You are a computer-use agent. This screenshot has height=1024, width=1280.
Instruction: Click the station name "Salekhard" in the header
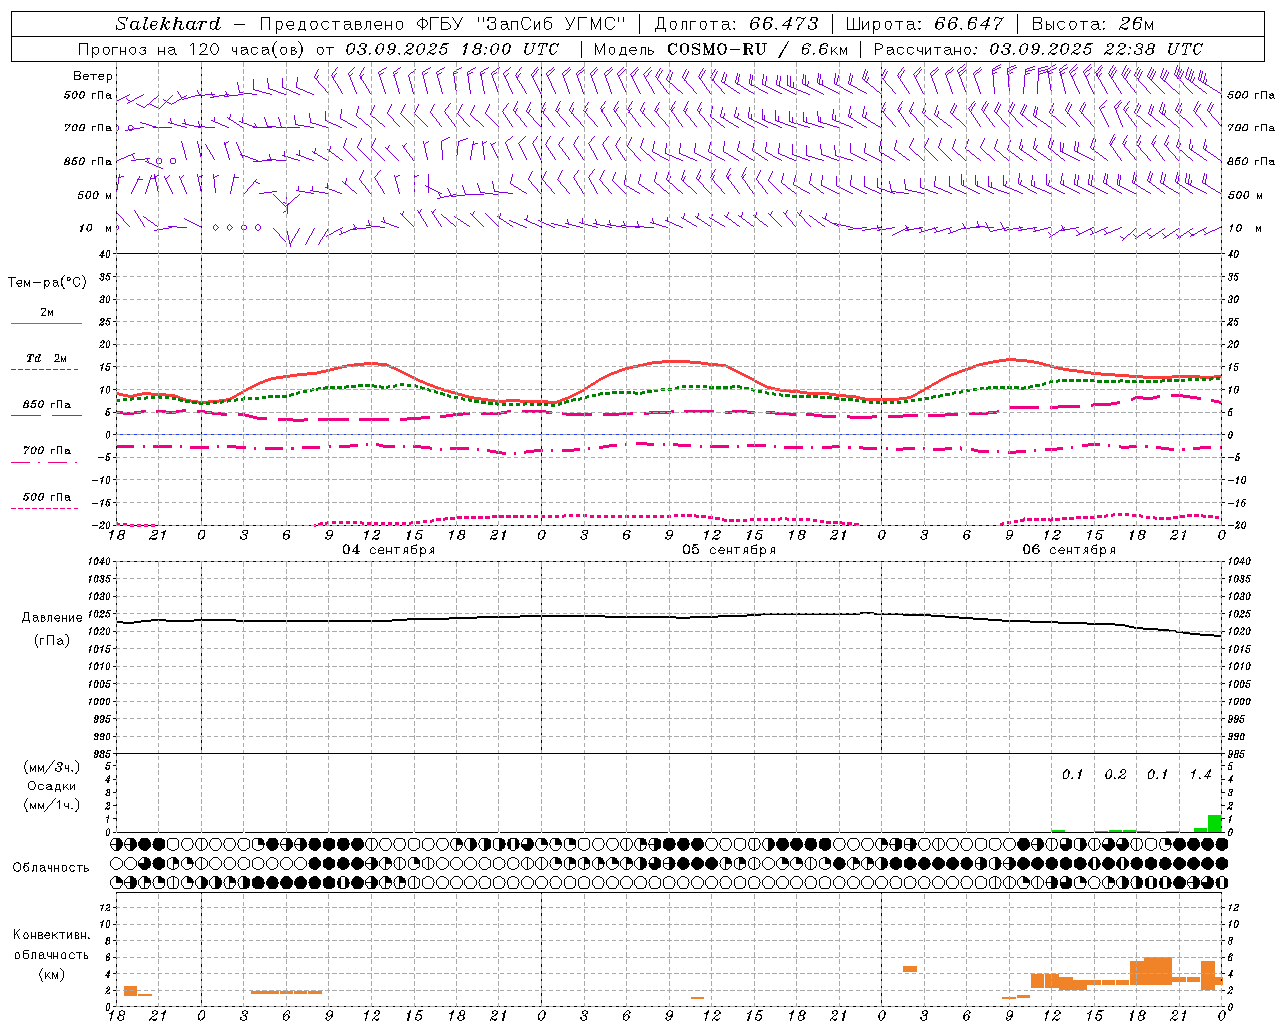[168, 24]
